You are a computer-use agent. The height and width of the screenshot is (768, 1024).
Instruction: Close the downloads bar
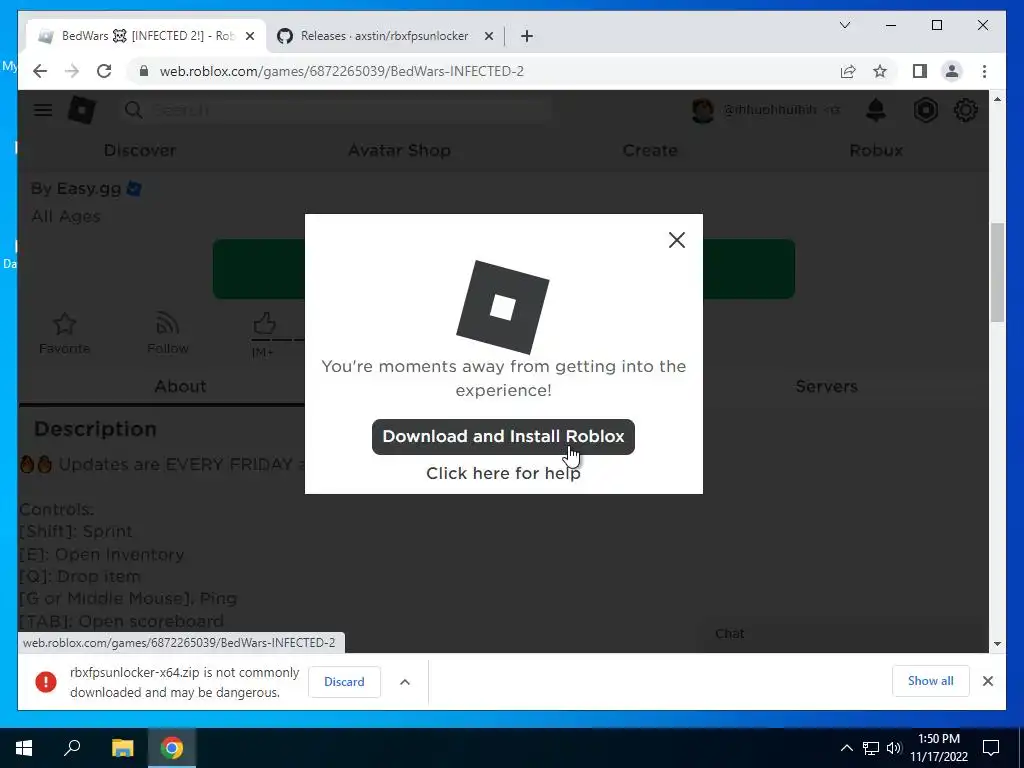pyautogui.click(x=987, y=681)
